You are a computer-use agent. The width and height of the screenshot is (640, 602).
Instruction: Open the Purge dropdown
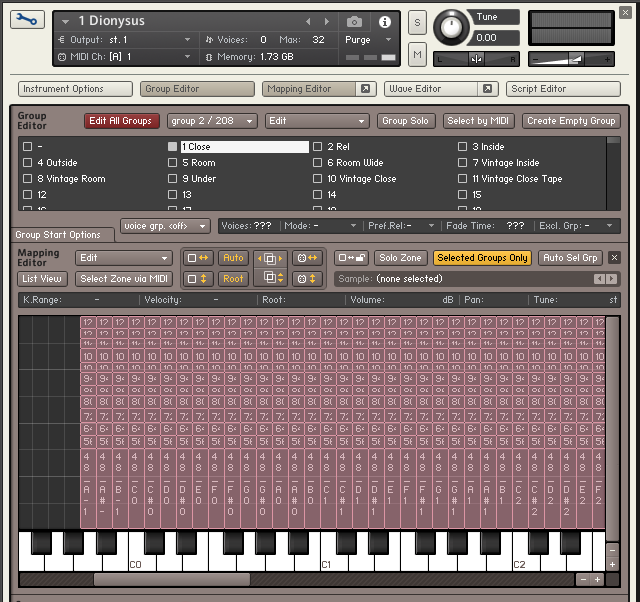pyautogui.click(x=388, y=40)
